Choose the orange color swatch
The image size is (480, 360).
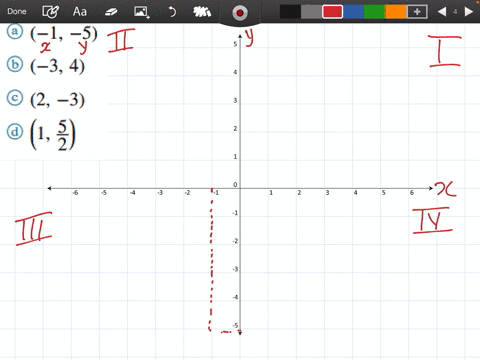pyautogui.click(x=396, y=12)
